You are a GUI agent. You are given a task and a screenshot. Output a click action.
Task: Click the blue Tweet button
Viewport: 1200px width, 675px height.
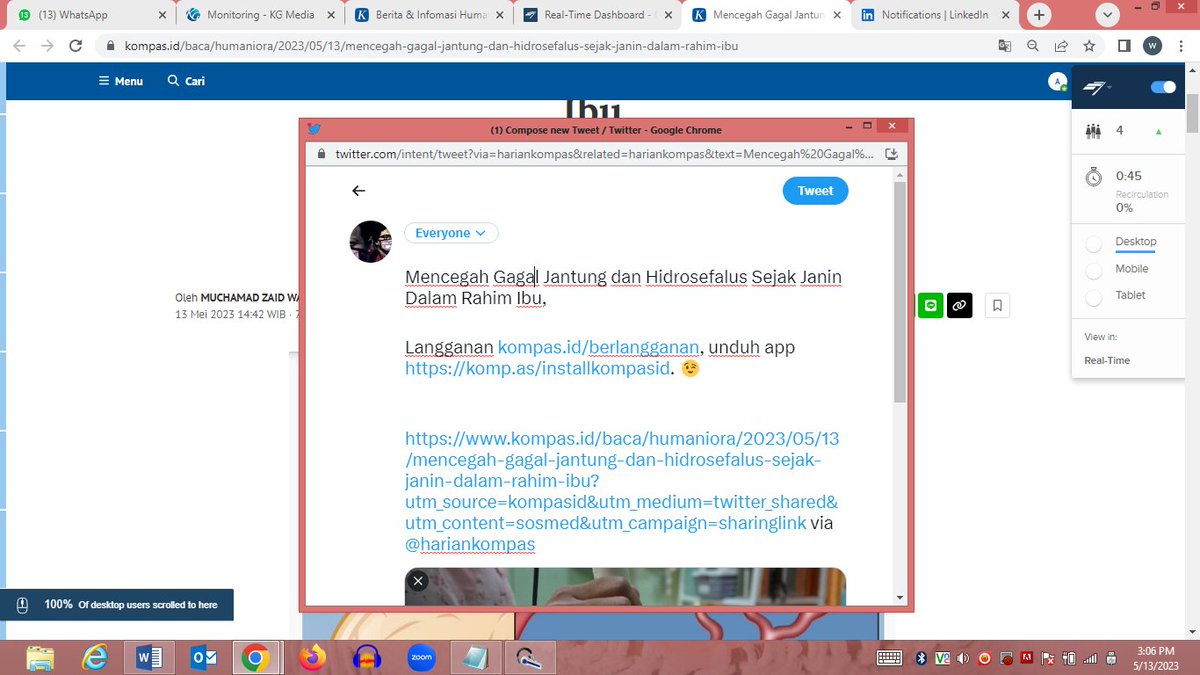[x=815, y=190]
